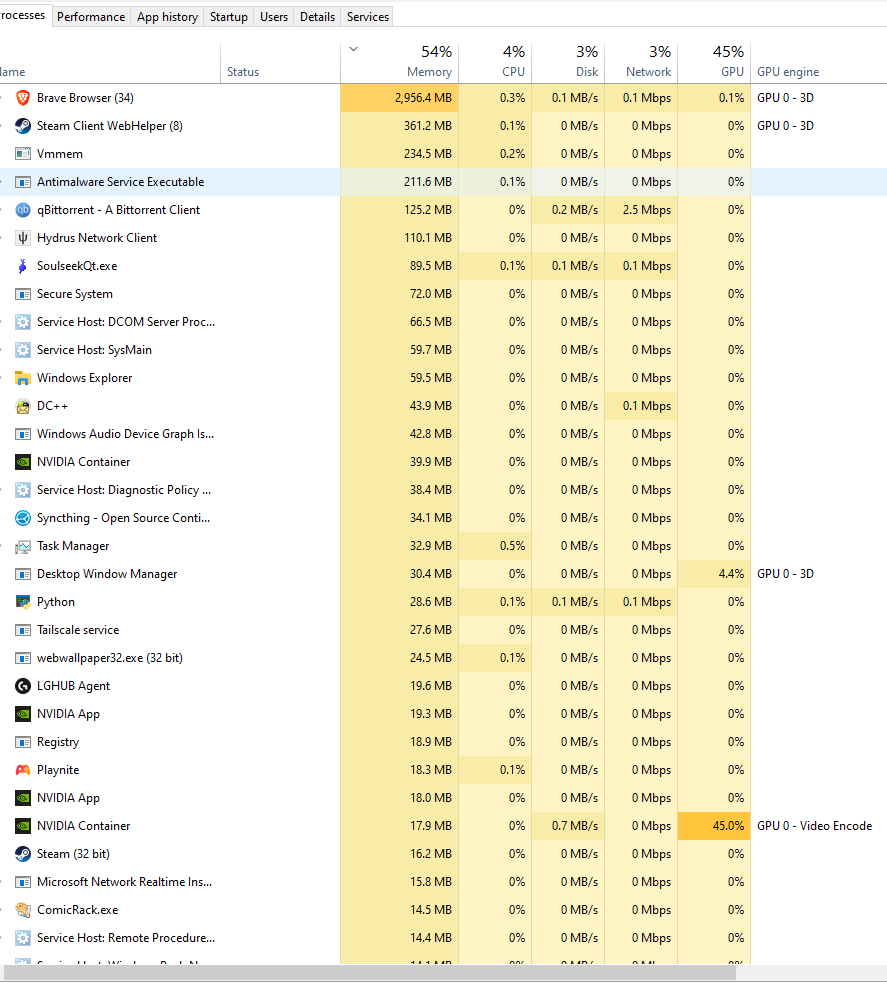The image size is (887, 989).
Task: Sort processes by Memory column header
Action: point(400,62)
